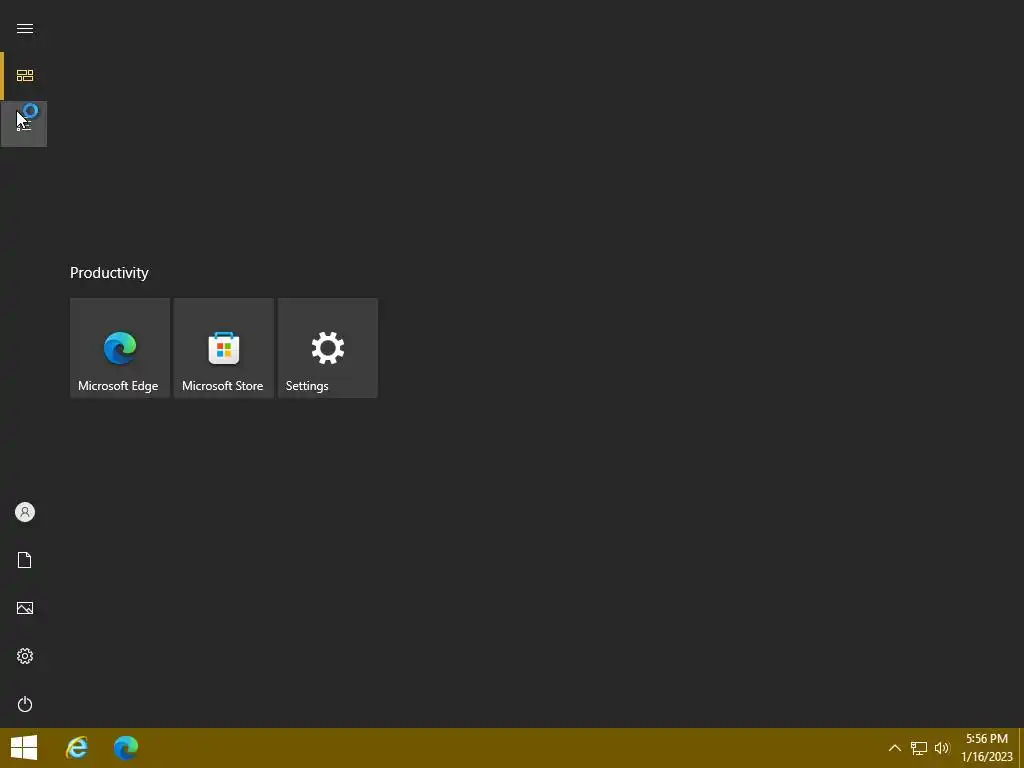Image resolution: width=1024 pixels, height=768 pixels.
Task: Click the Productivity group heading
Action: click(109, 273)
